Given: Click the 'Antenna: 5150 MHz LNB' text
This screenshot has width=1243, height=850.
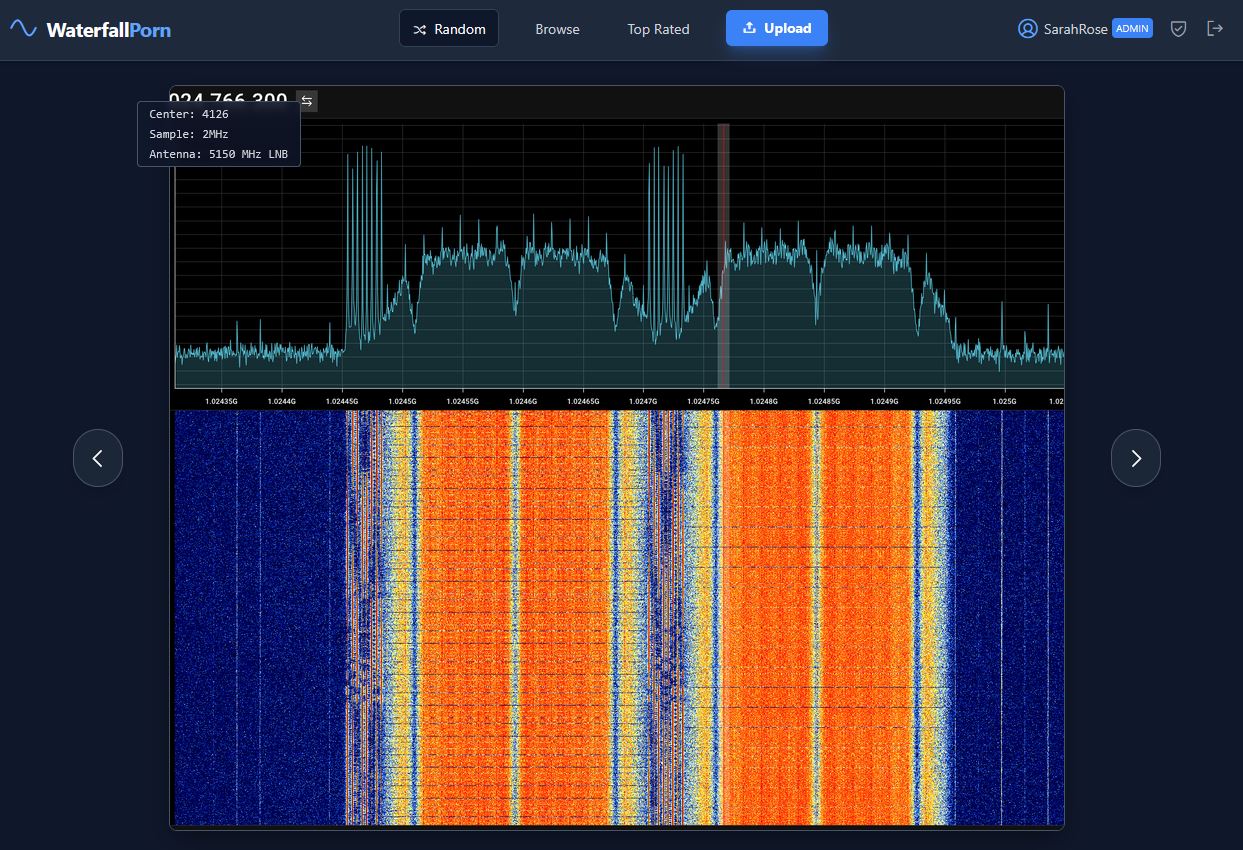Looking at the screenshot, I should point(219,154).
